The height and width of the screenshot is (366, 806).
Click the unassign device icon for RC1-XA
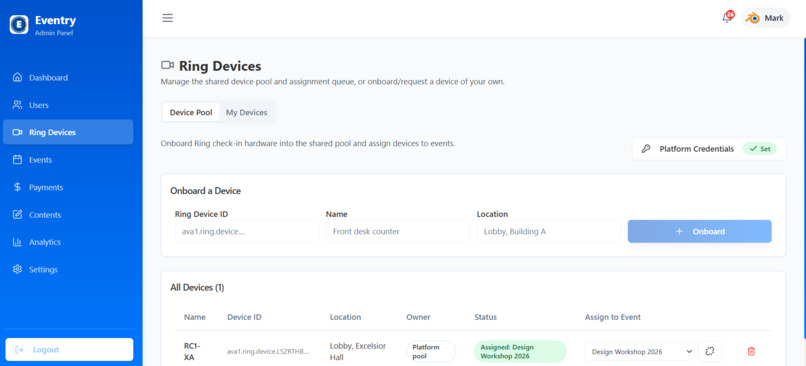[710, 352]
